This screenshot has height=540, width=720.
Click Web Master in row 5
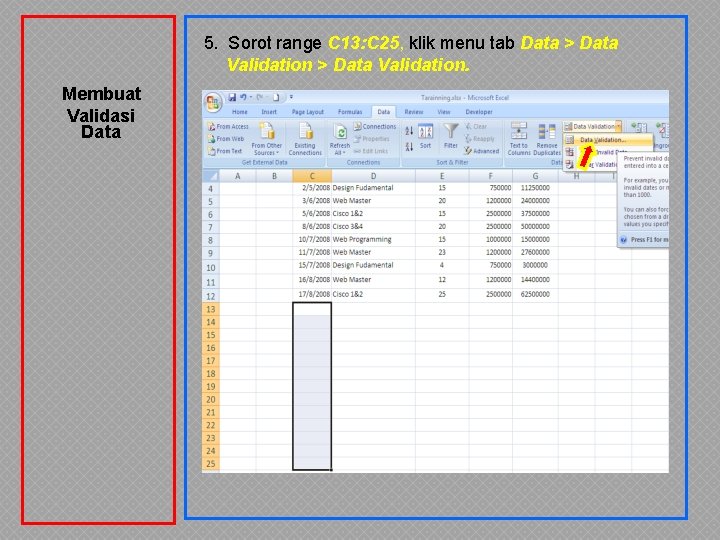pos(373,201)
